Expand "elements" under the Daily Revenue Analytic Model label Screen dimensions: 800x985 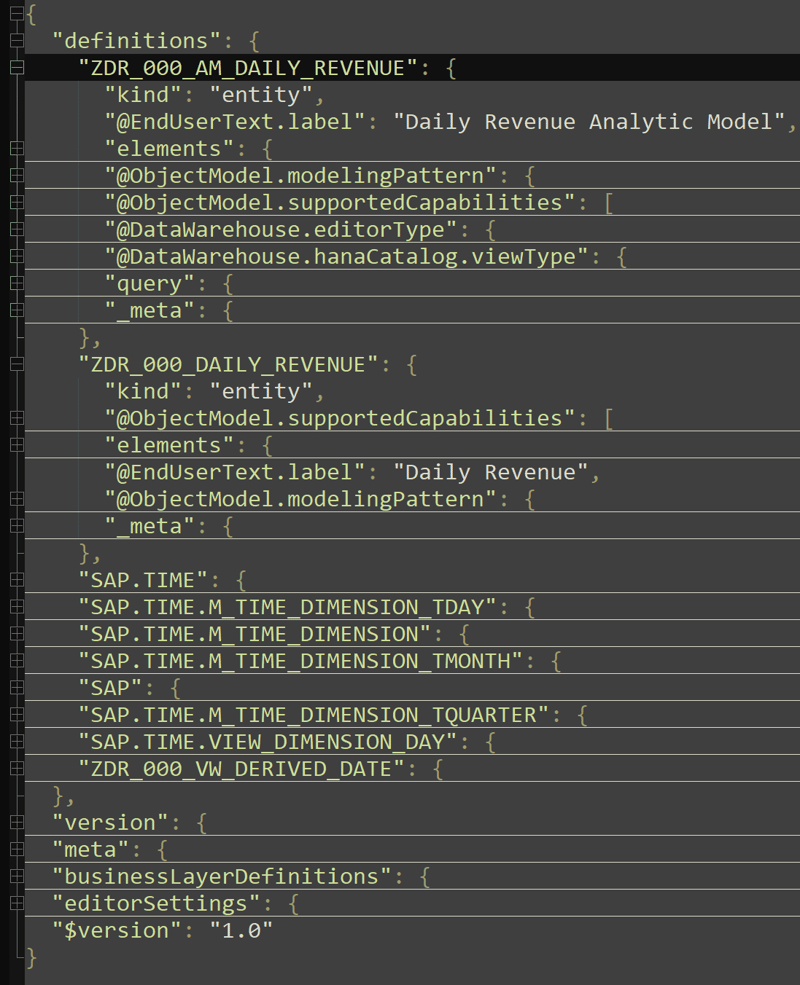(17, 148)
